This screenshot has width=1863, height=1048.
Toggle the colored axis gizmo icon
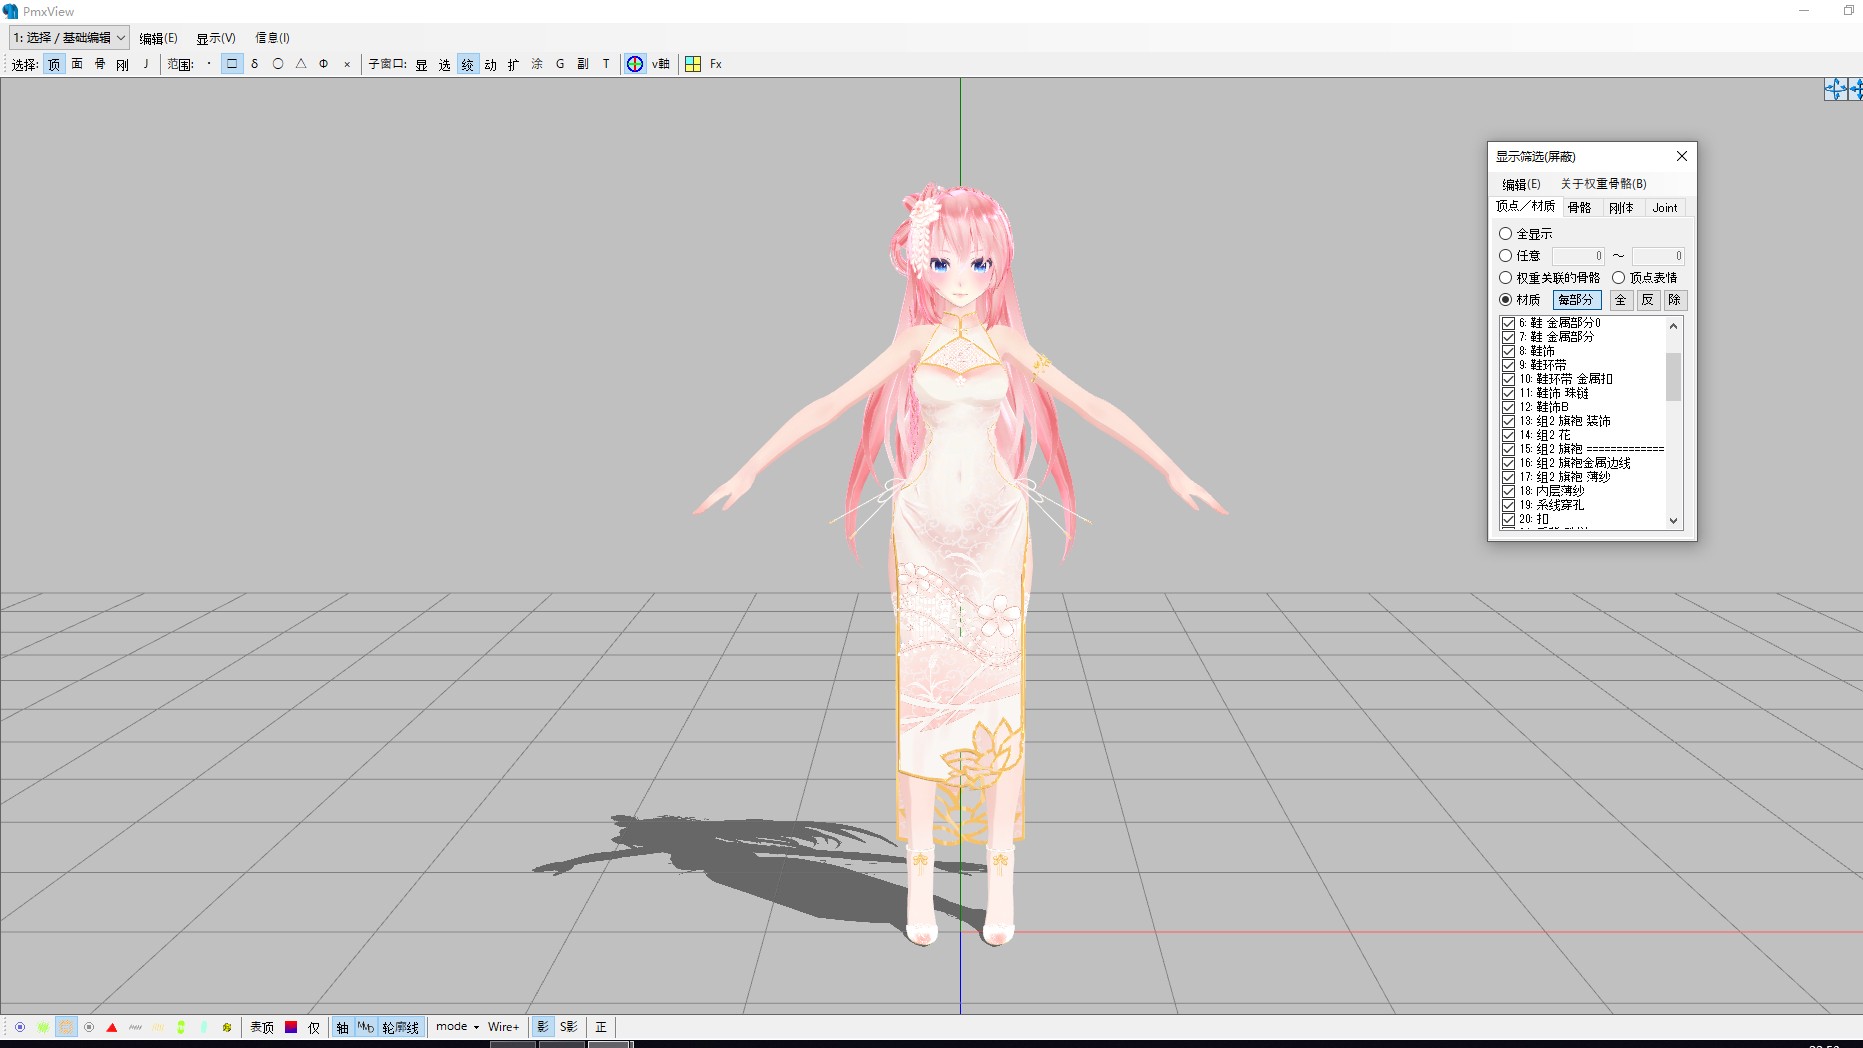pyautogui.click(x=635, y=64)
